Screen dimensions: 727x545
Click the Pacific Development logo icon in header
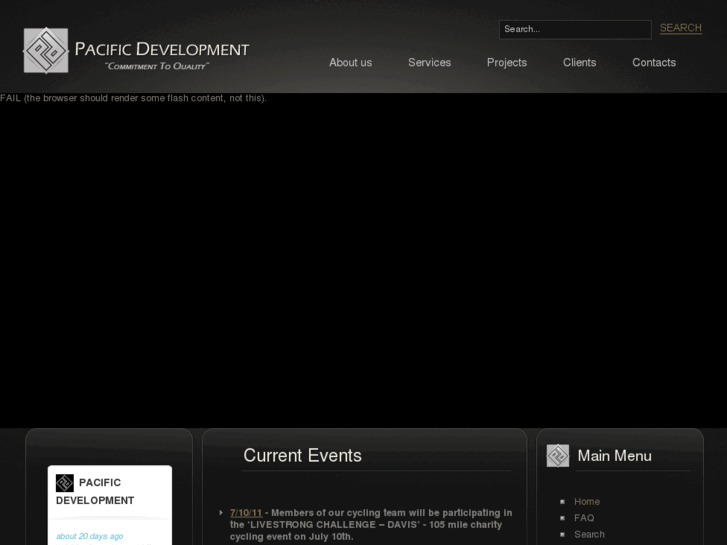tap(46, 51)
